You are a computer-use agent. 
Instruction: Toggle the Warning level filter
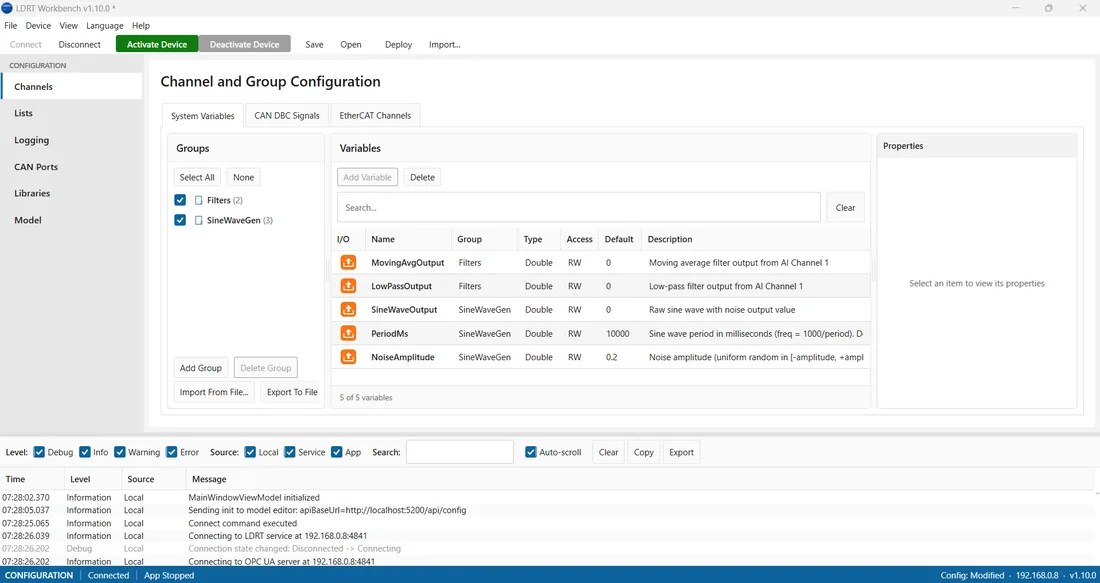coord(120,452)
